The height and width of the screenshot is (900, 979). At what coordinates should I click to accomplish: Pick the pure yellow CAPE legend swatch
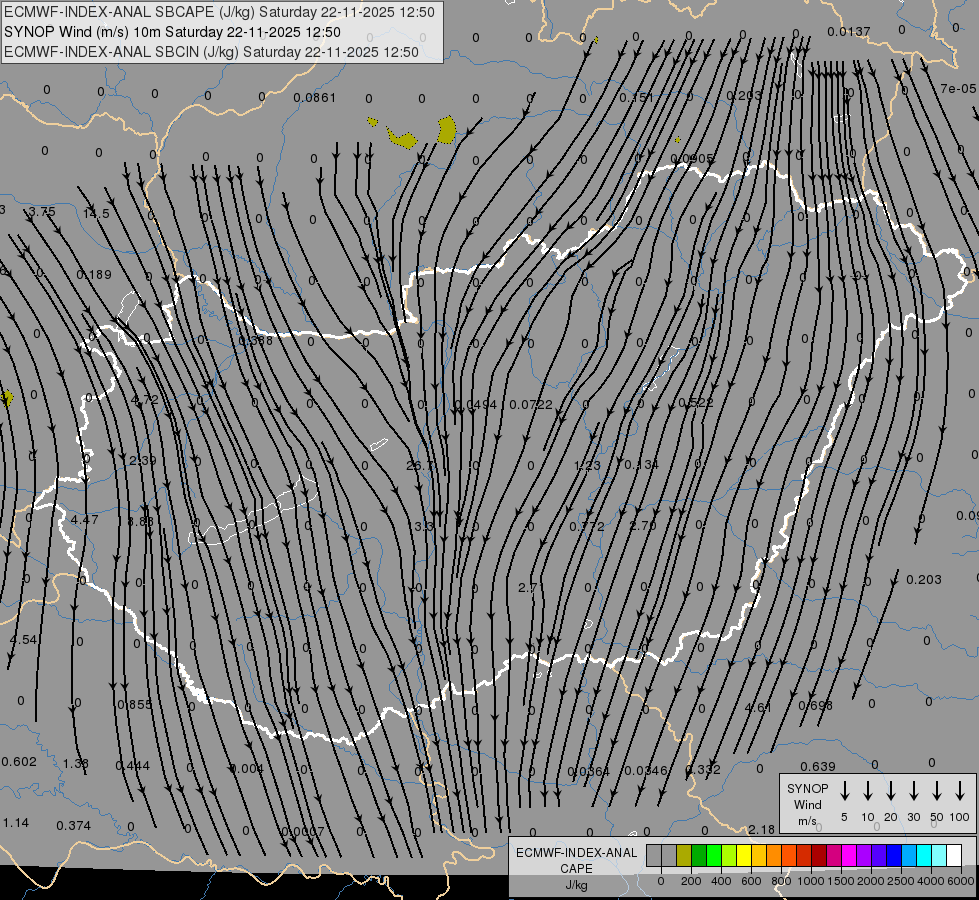[744, 856]
